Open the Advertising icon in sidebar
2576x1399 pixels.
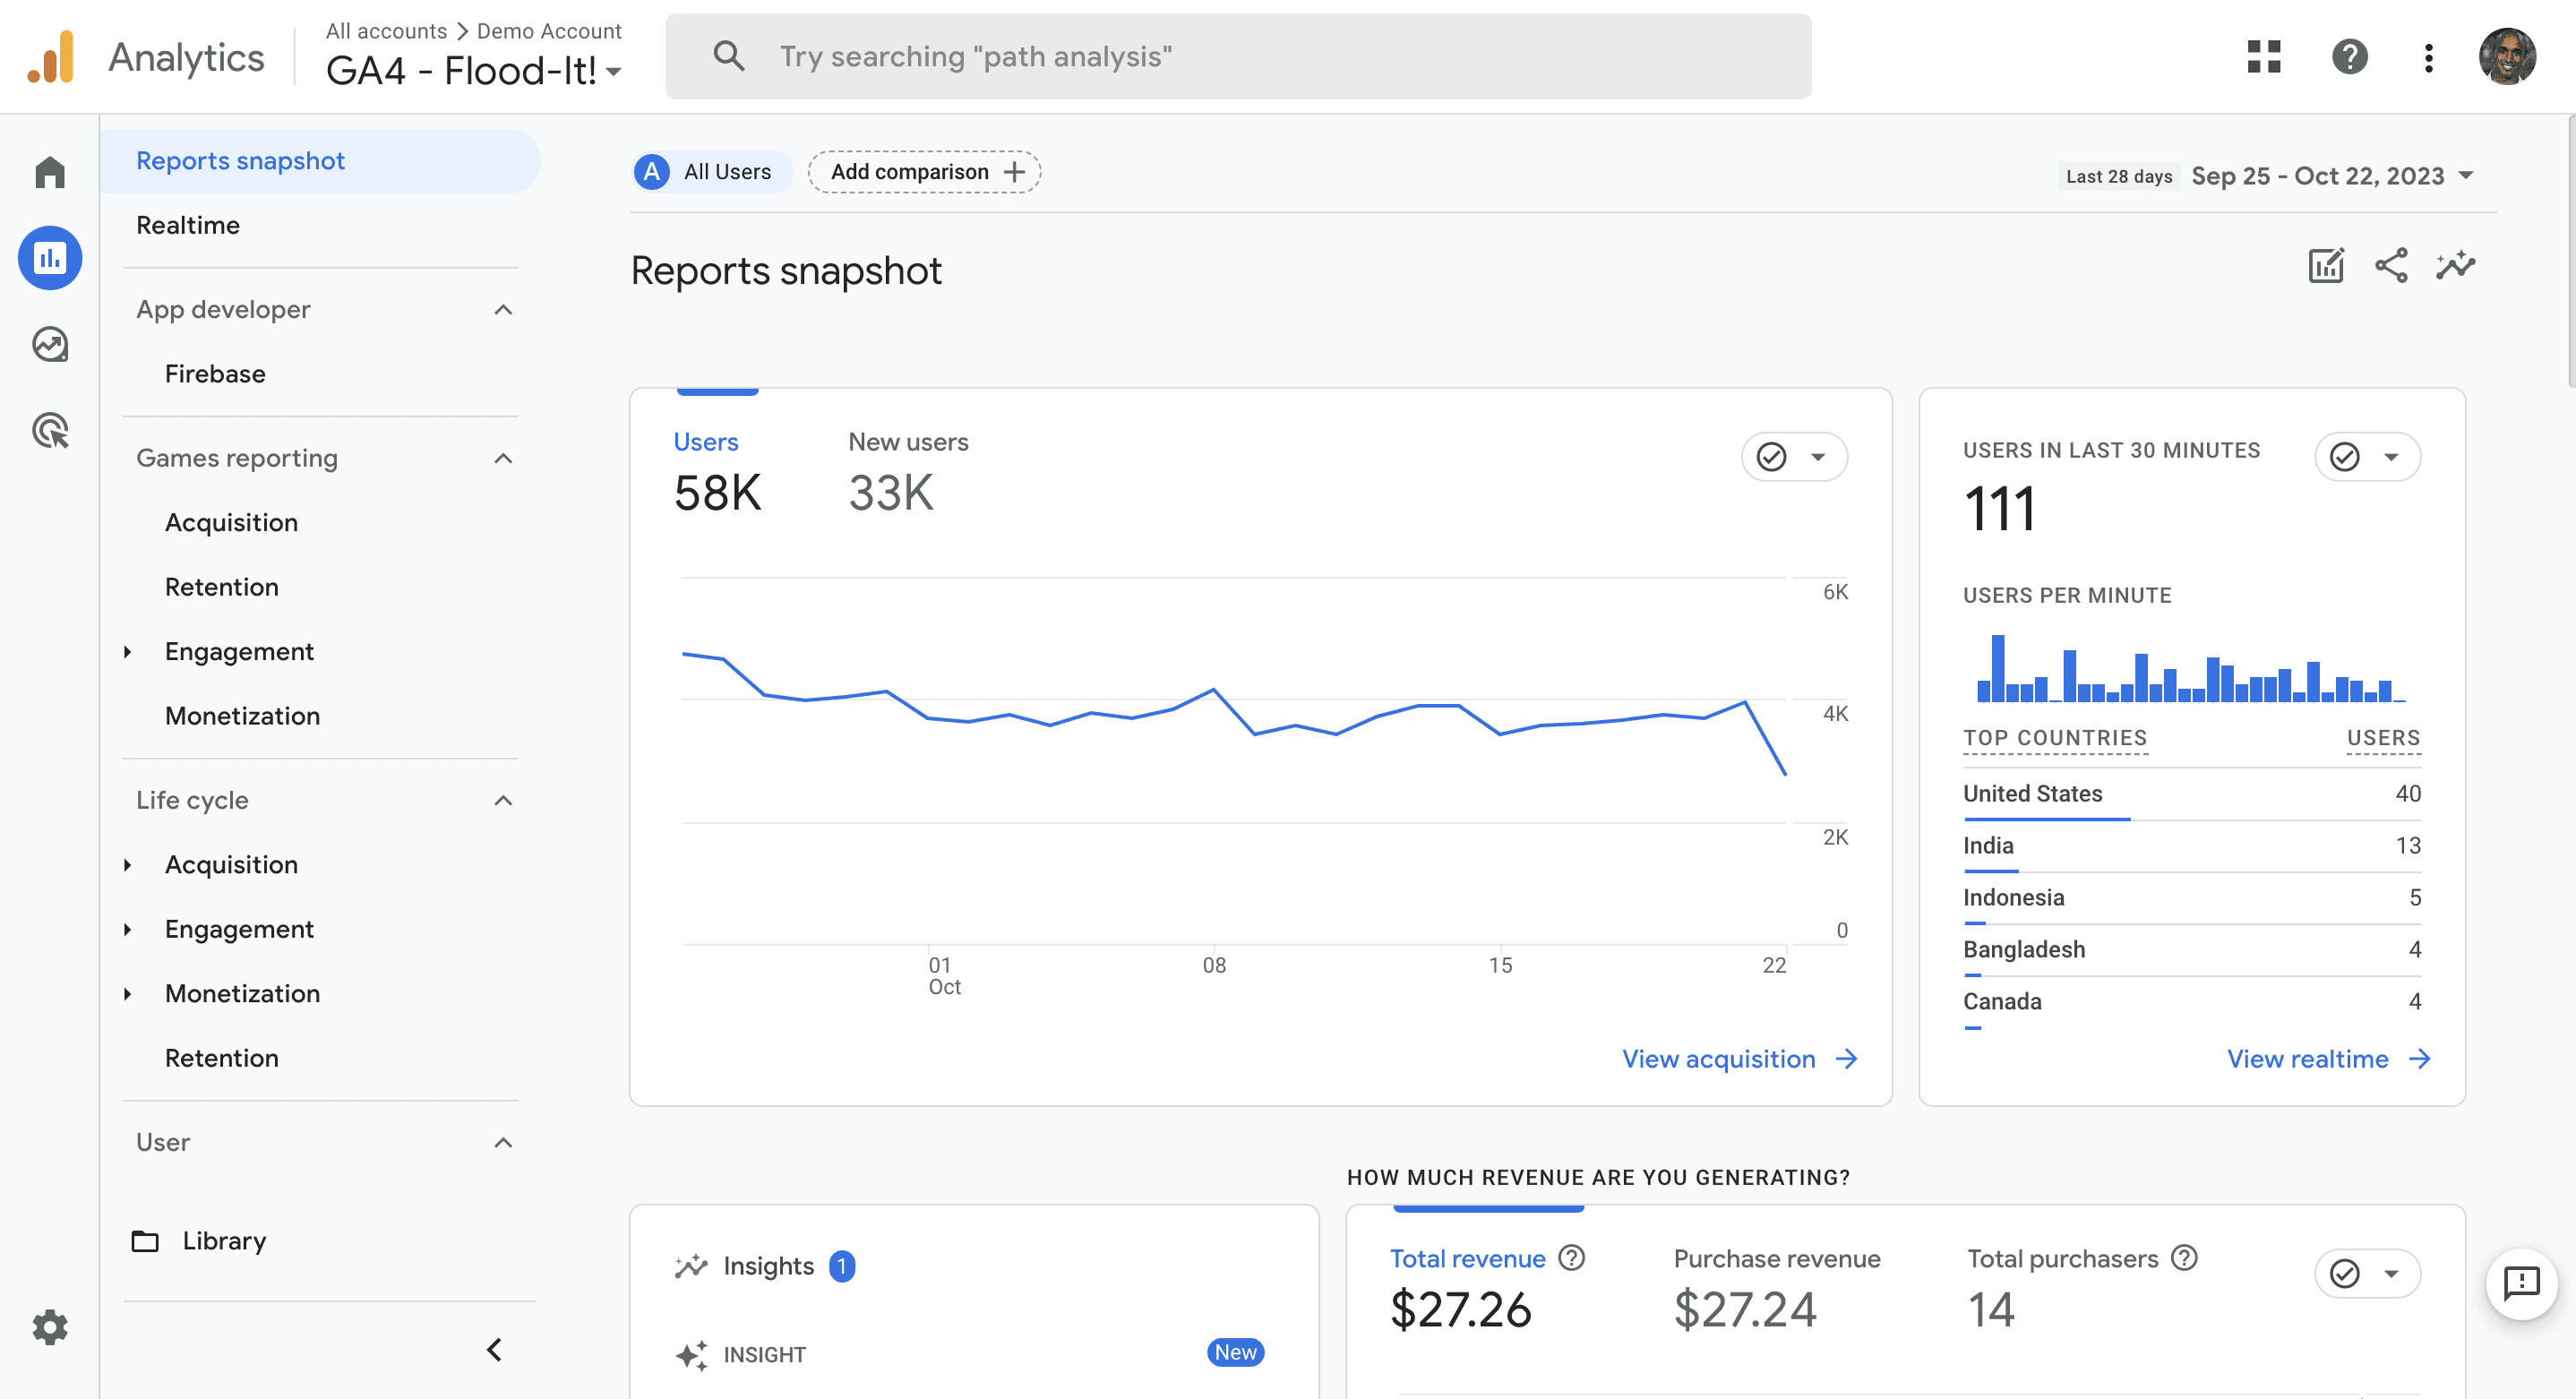tap(49, 430)
